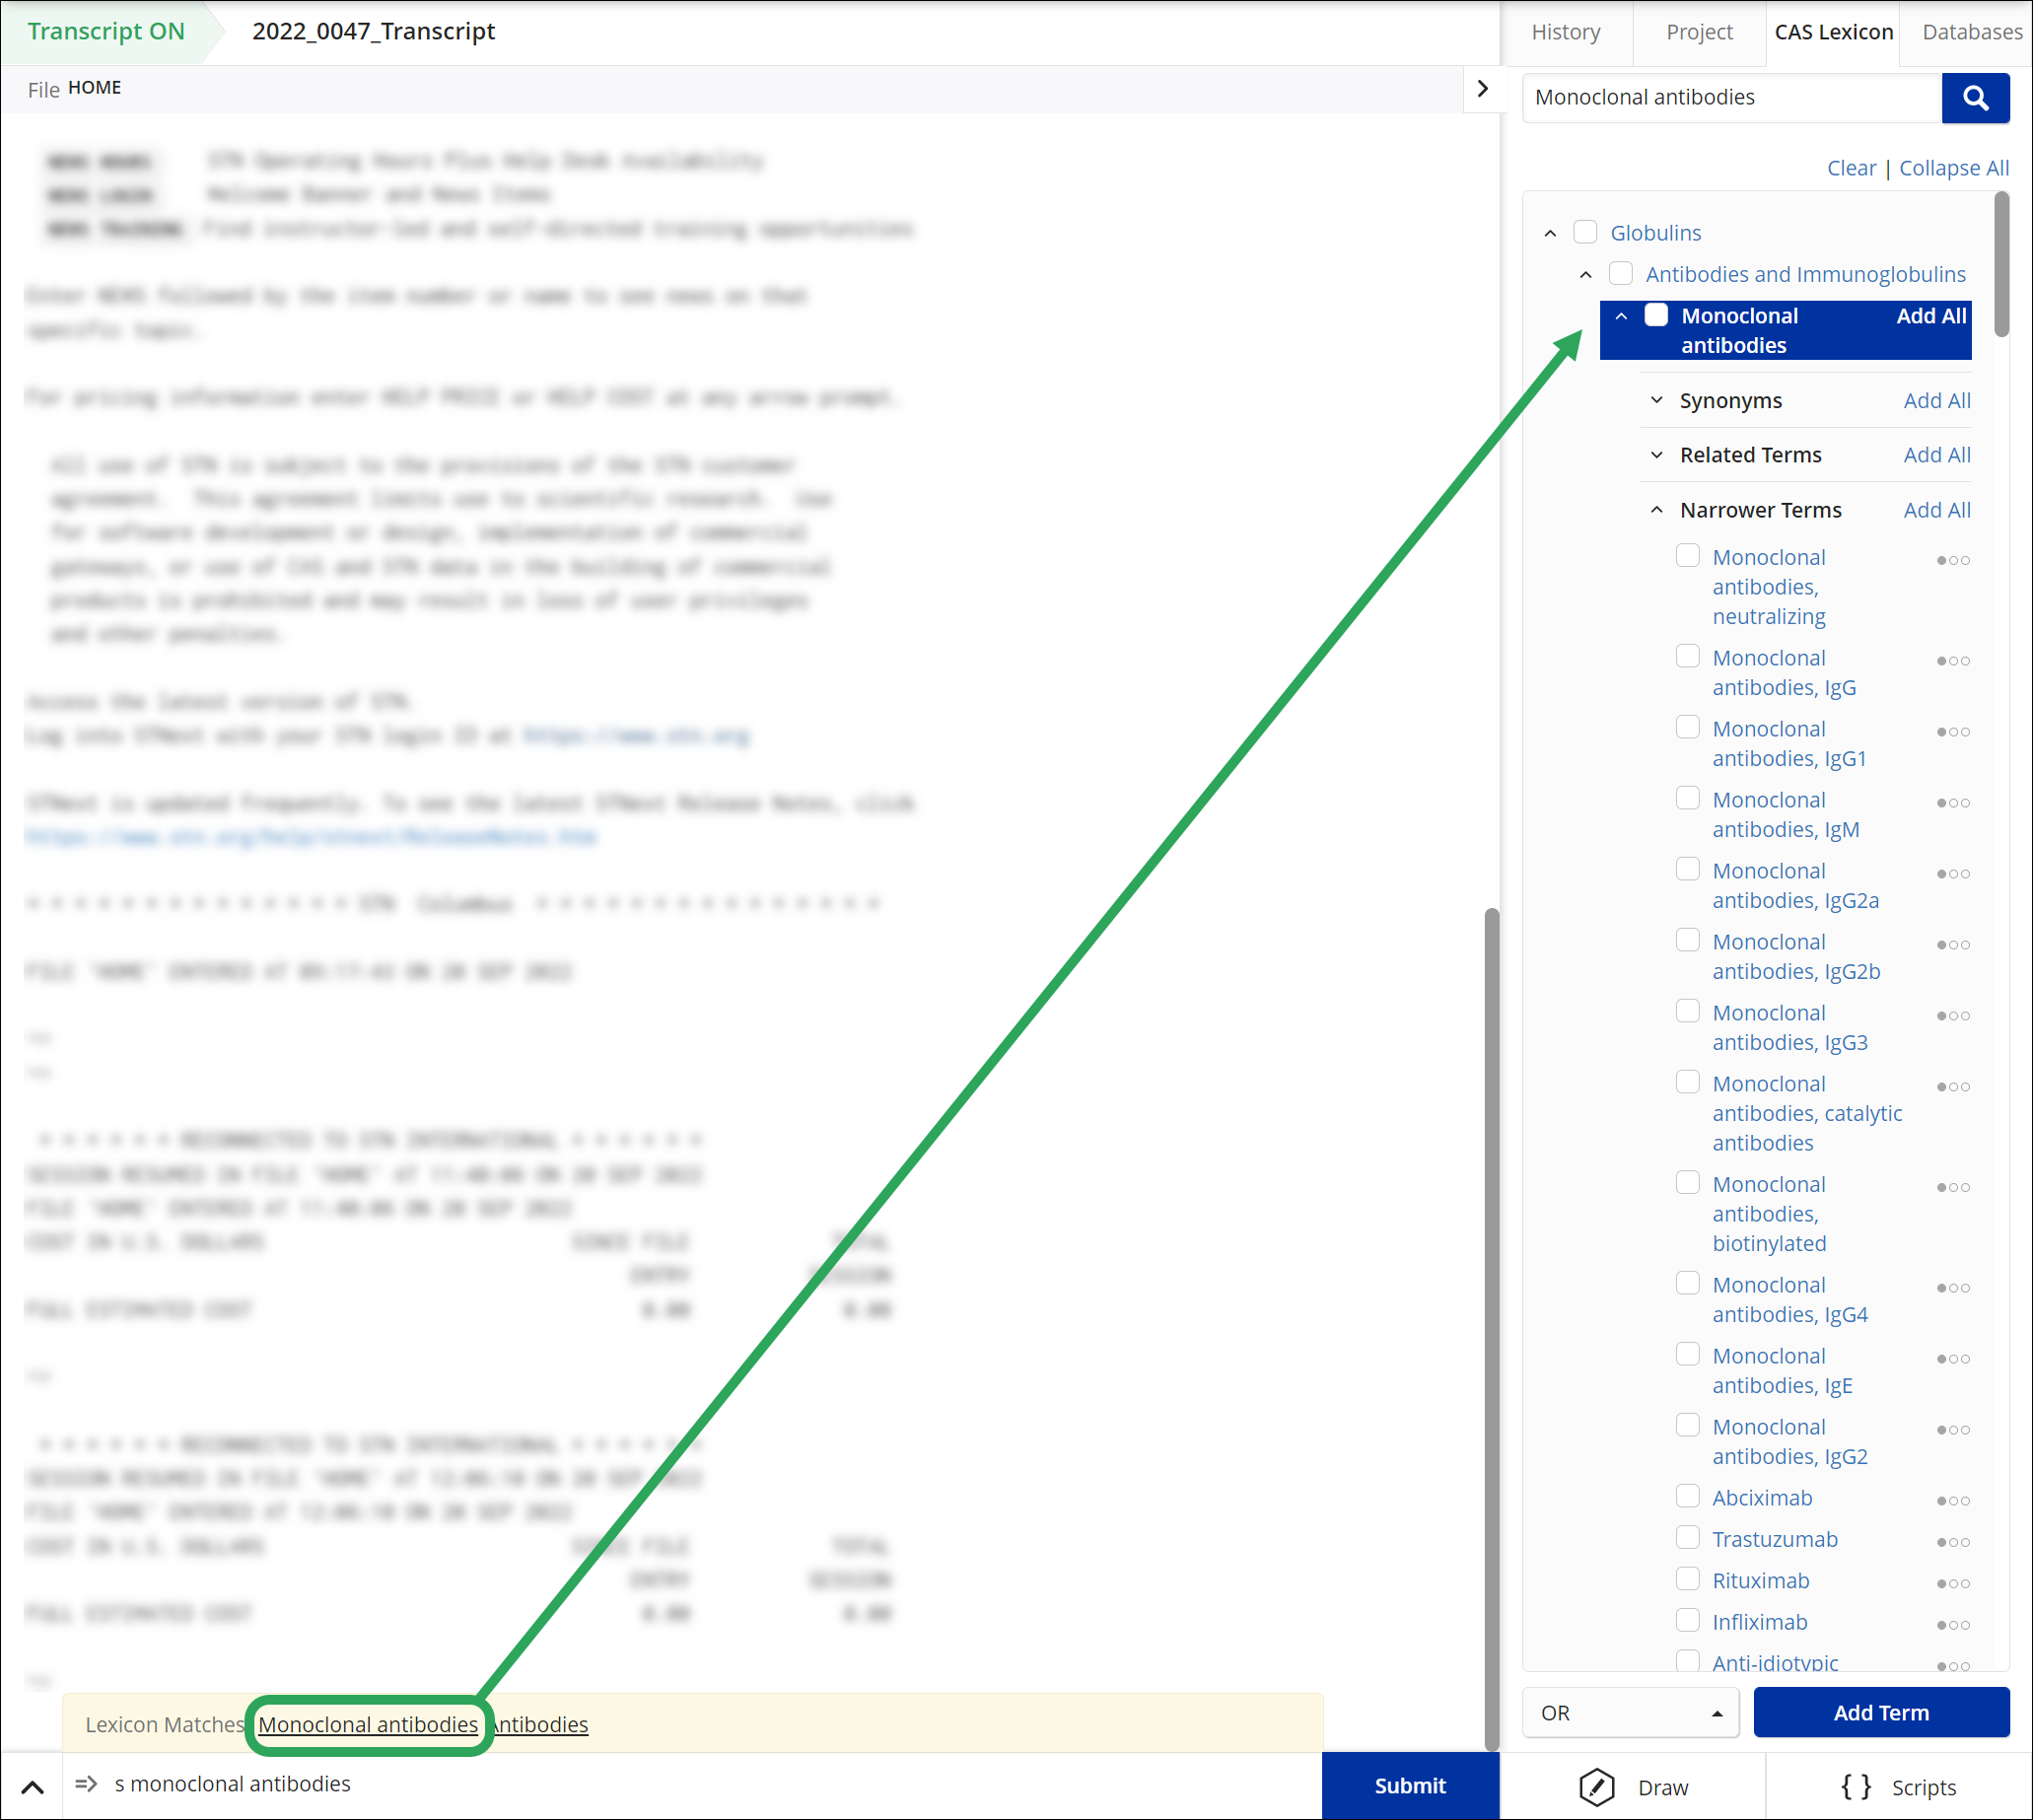Viewport: 2033px width, 1820px height.
Task: Expand the Related Terms section
Action: [x=1657, y=455]
